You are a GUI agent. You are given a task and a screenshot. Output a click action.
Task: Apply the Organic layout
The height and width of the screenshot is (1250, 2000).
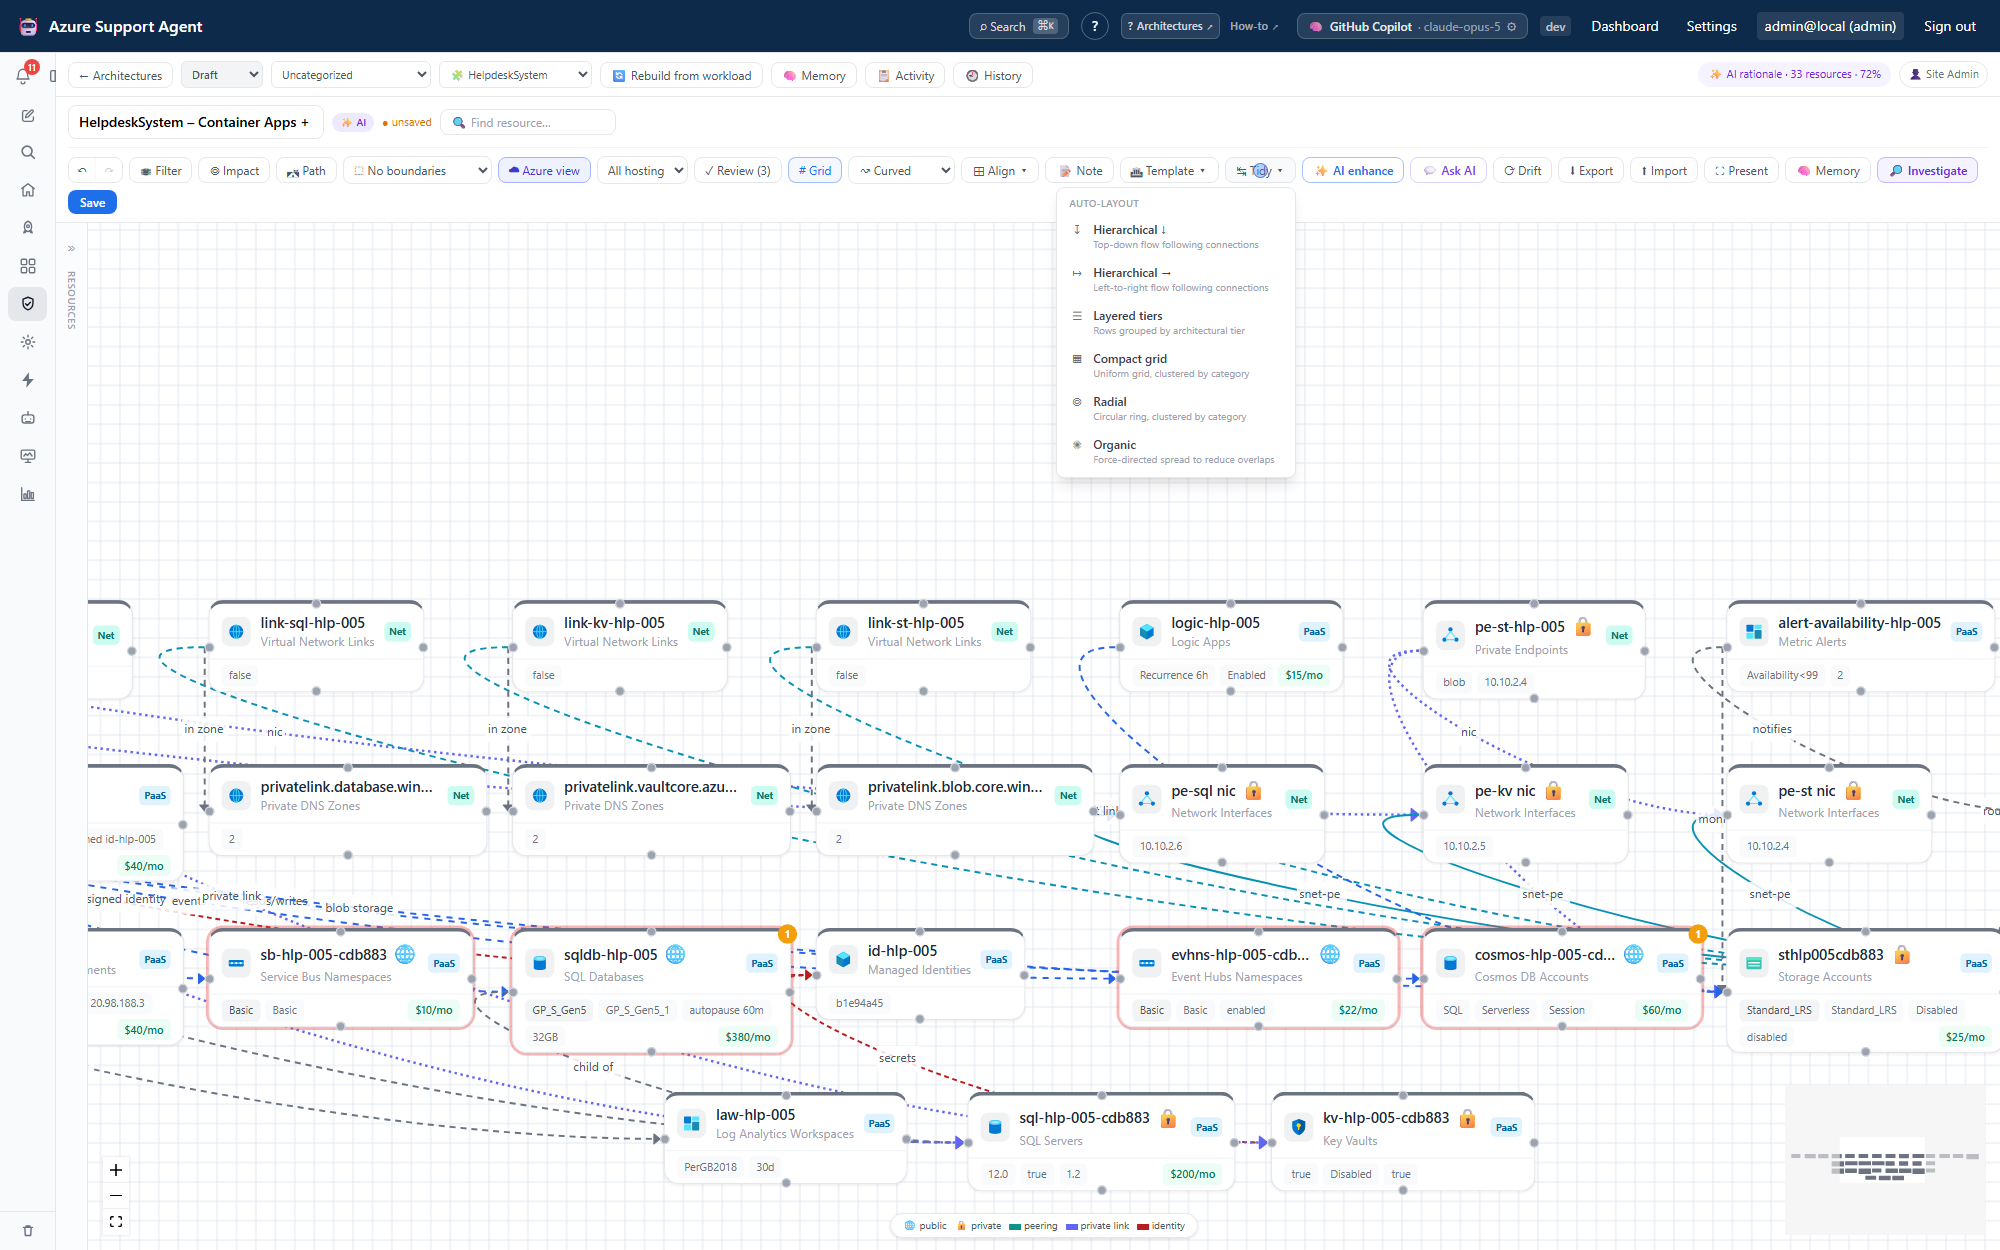(1176, 451)
